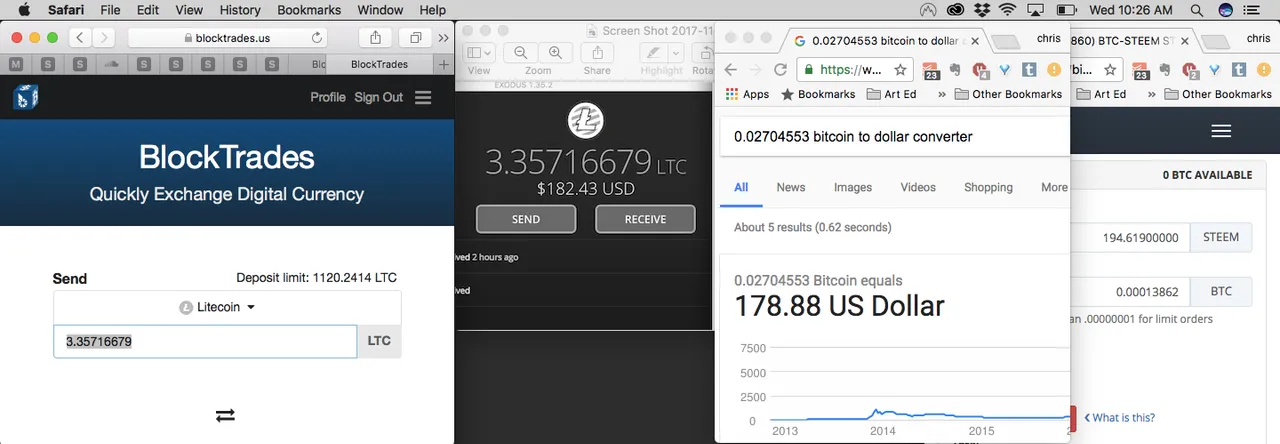This screenshot has height=444, width=1280.
Task: Click the Tumblr extension icon in front Chrome
Action: 1030,70
